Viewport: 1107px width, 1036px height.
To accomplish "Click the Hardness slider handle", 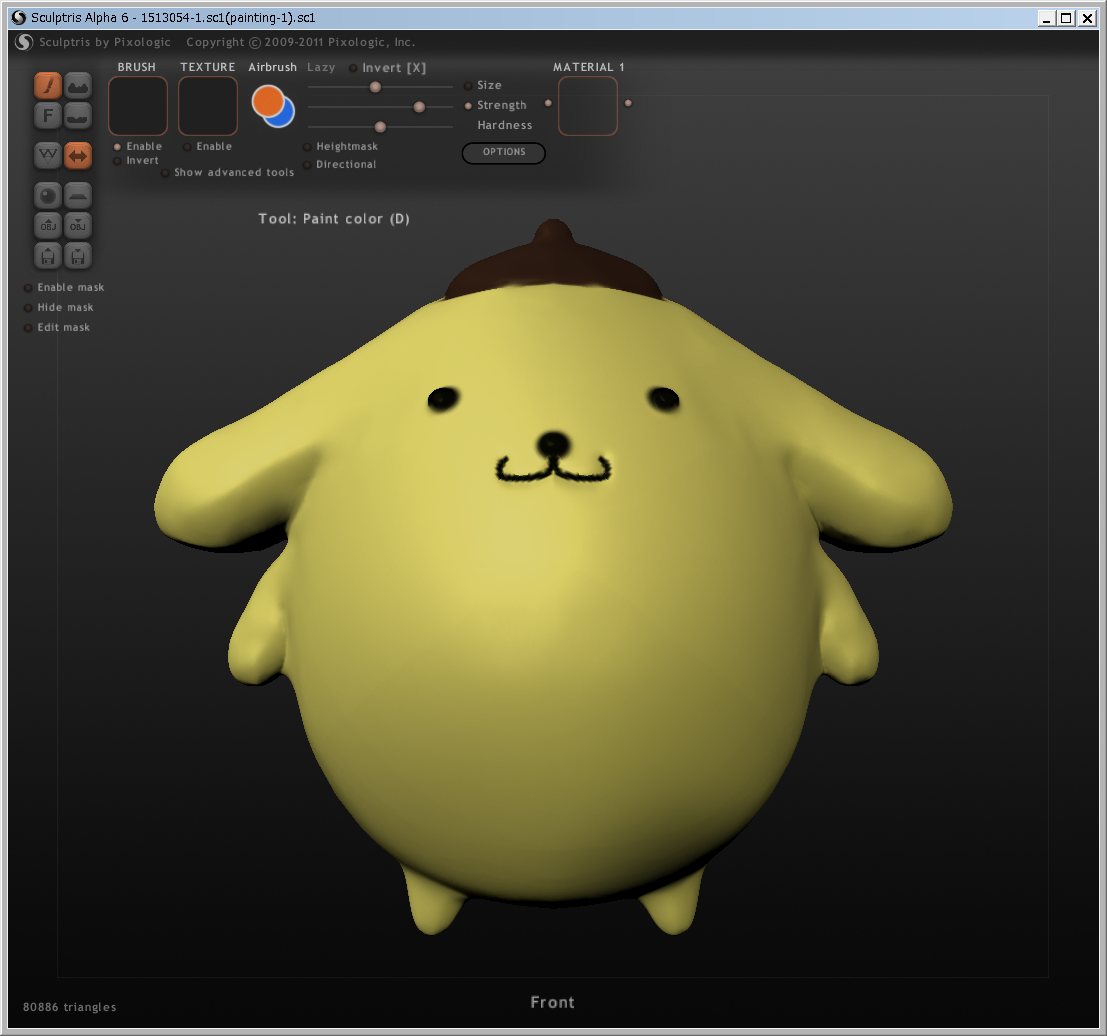I will pos(381,127).
